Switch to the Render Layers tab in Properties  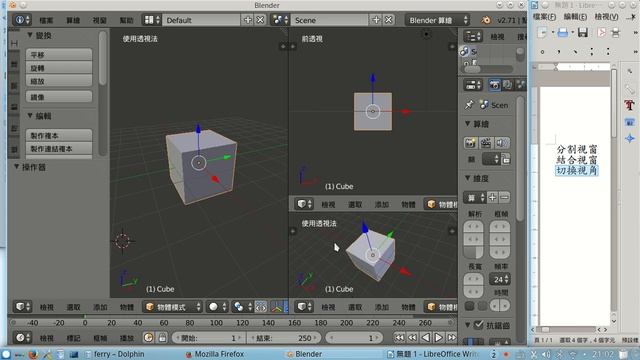507,85
